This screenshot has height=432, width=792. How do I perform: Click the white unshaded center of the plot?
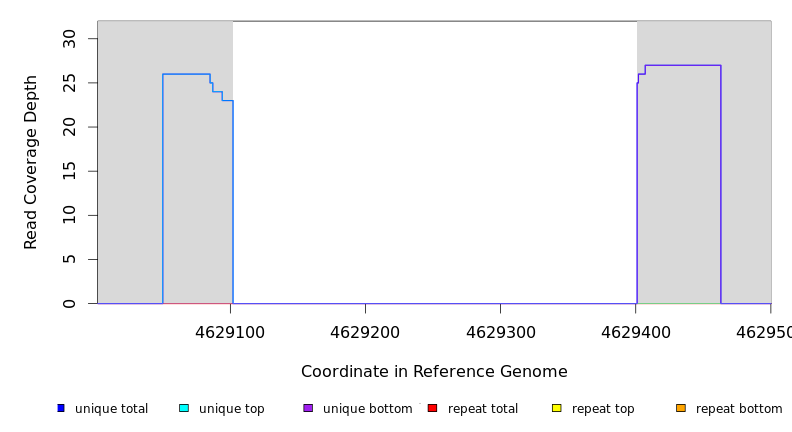pos(434,162)
